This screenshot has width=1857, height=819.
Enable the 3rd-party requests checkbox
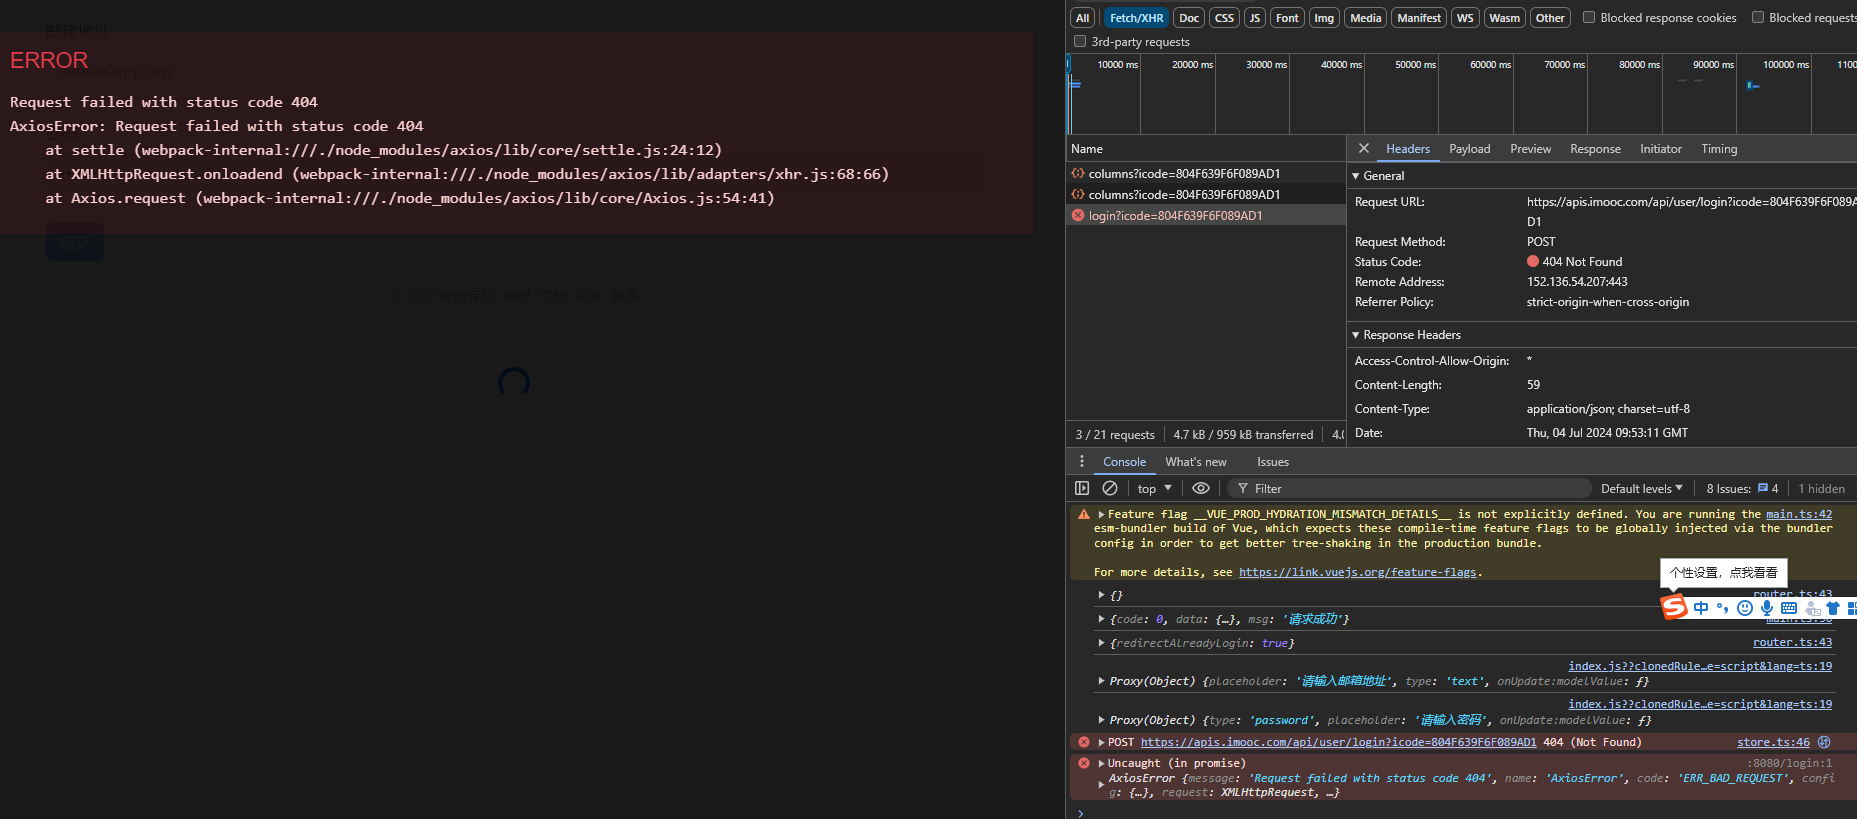1080,41
